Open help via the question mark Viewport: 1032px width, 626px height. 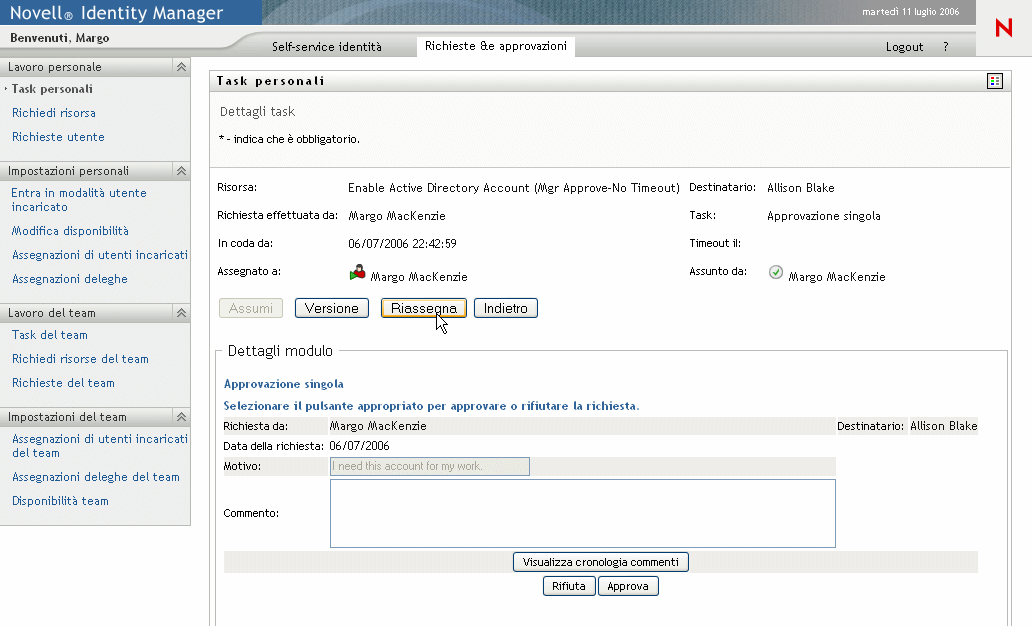click(946, 47)
